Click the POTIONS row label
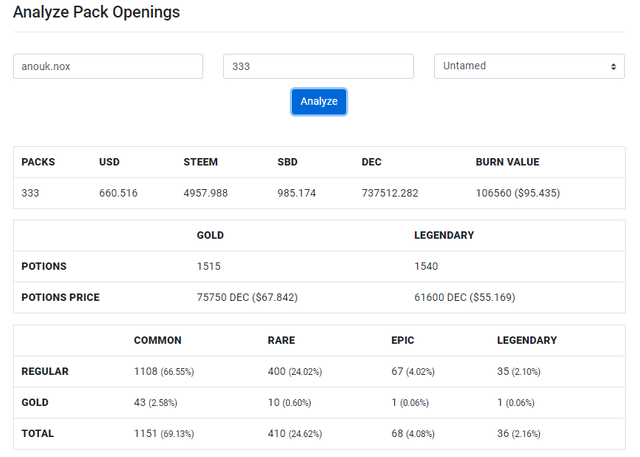The height and width of the screenshot is (457, 640). 44,266
